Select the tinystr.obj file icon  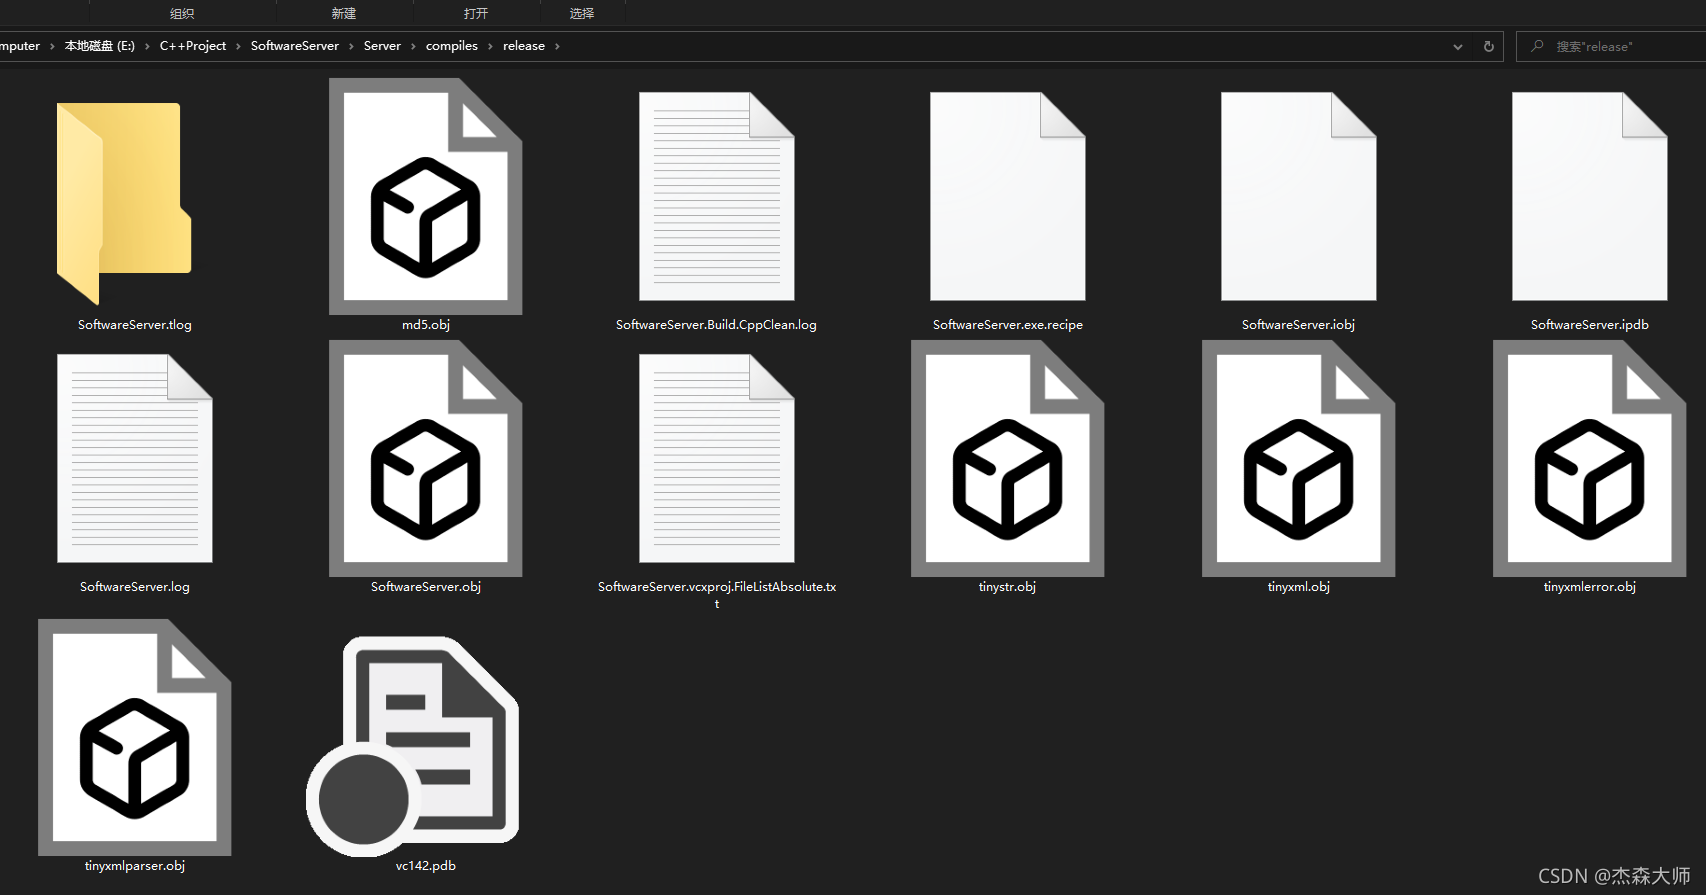pyautogui.click(x=1008, y=458)
